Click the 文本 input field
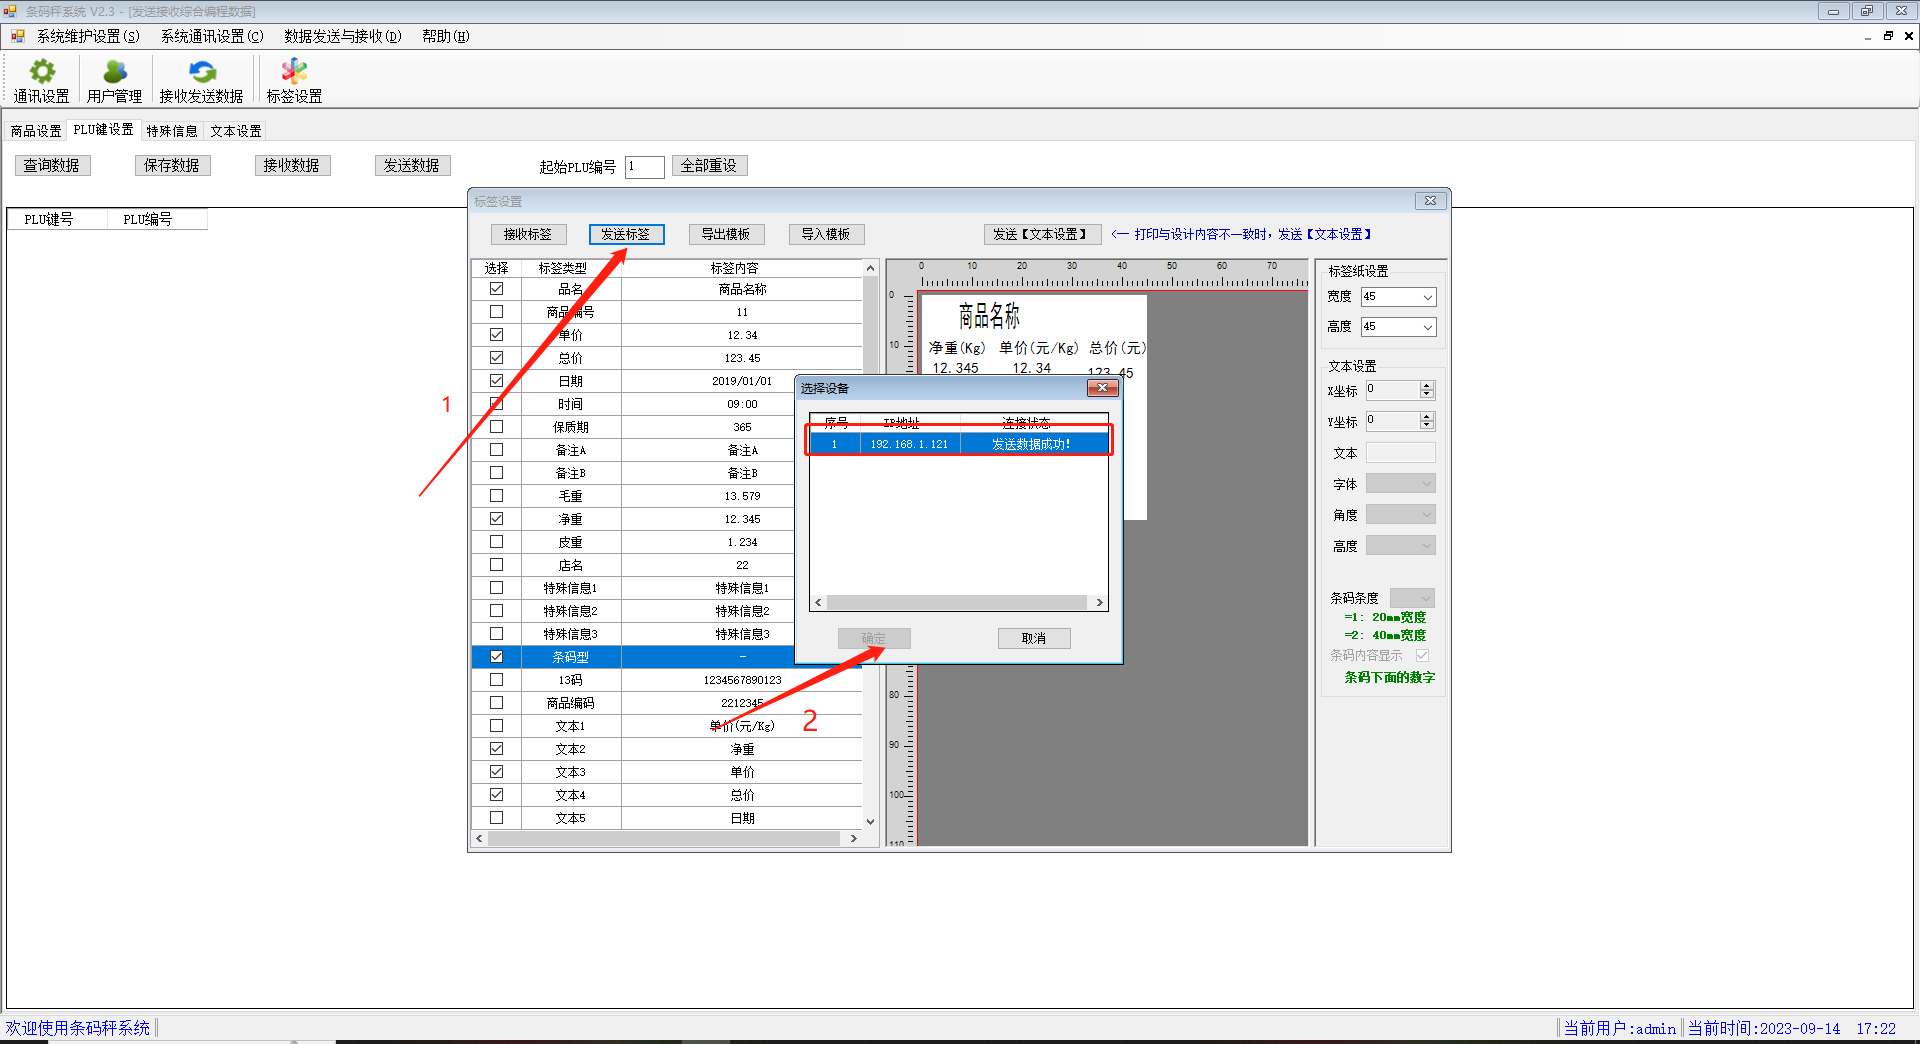Screen dimensions: 1920x1044 point(1400,453)
